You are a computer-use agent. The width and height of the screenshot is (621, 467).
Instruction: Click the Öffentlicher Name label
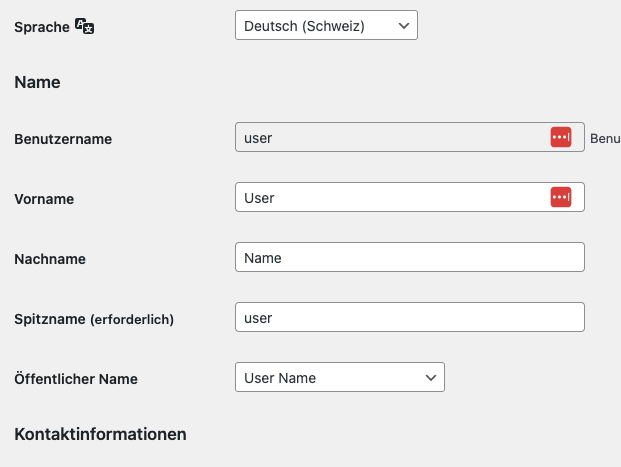coord(76,379)
